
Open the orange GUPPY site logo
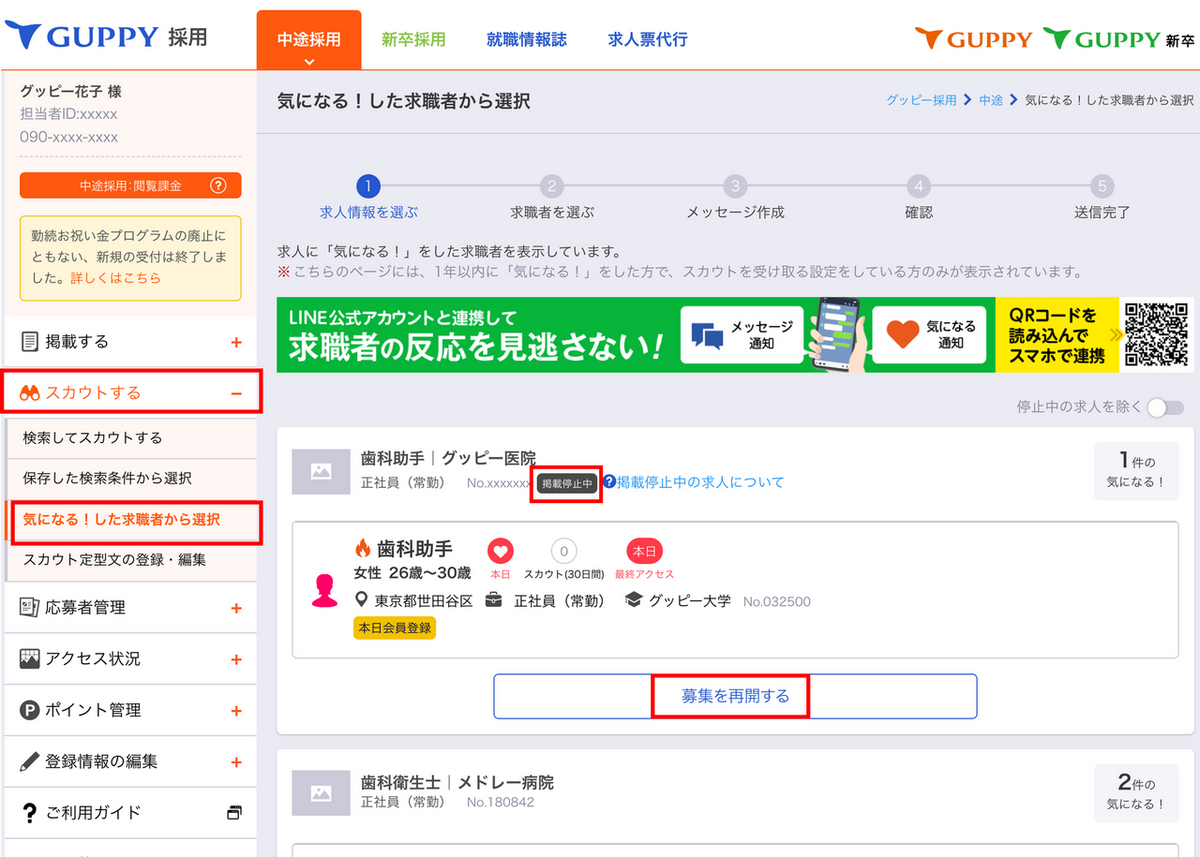click(x=973, y=39)
